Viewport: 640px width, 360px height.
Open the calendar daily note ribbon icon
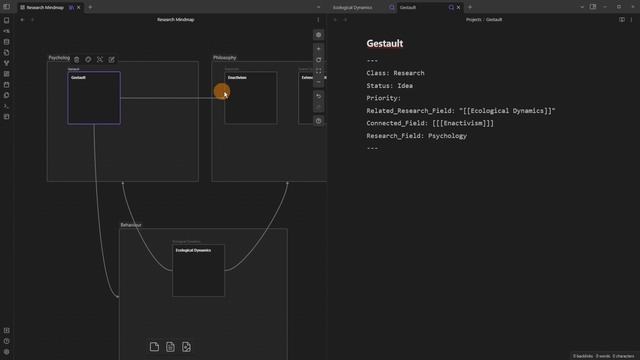[x=7, y=84]
